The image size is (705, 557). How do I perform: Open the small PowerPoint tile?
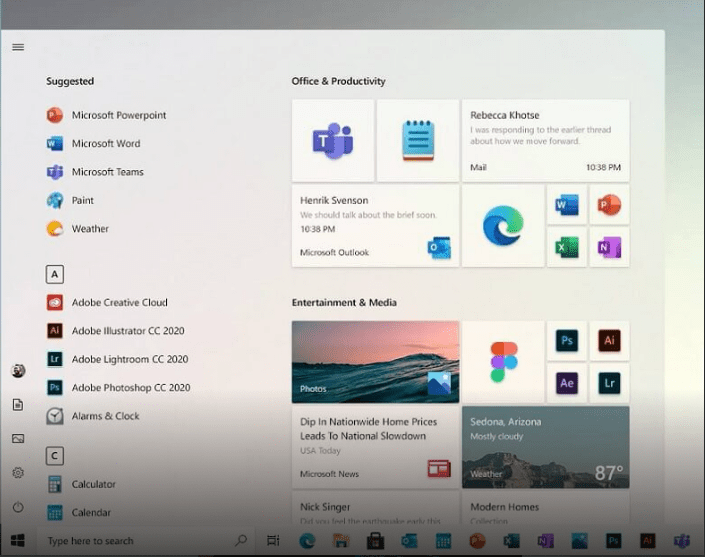click(609, 205)
